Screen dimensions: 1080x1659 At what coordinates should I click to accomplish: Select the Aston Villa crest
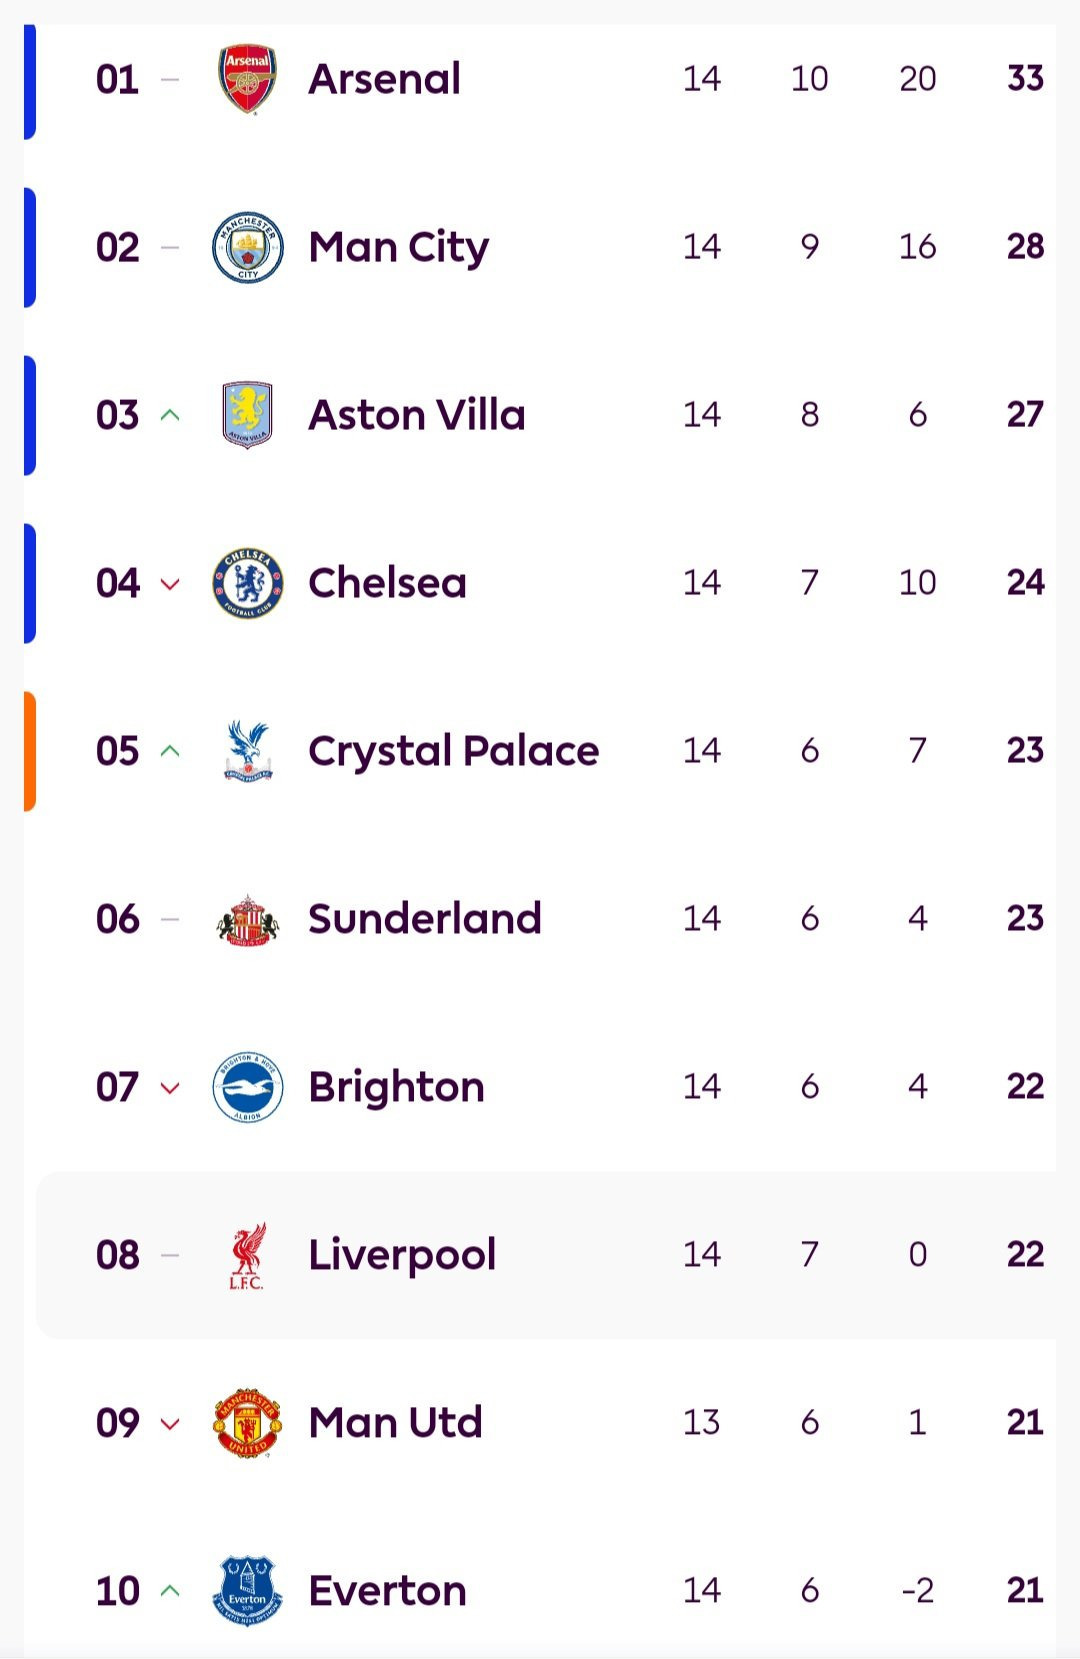(x=247, y=415)
